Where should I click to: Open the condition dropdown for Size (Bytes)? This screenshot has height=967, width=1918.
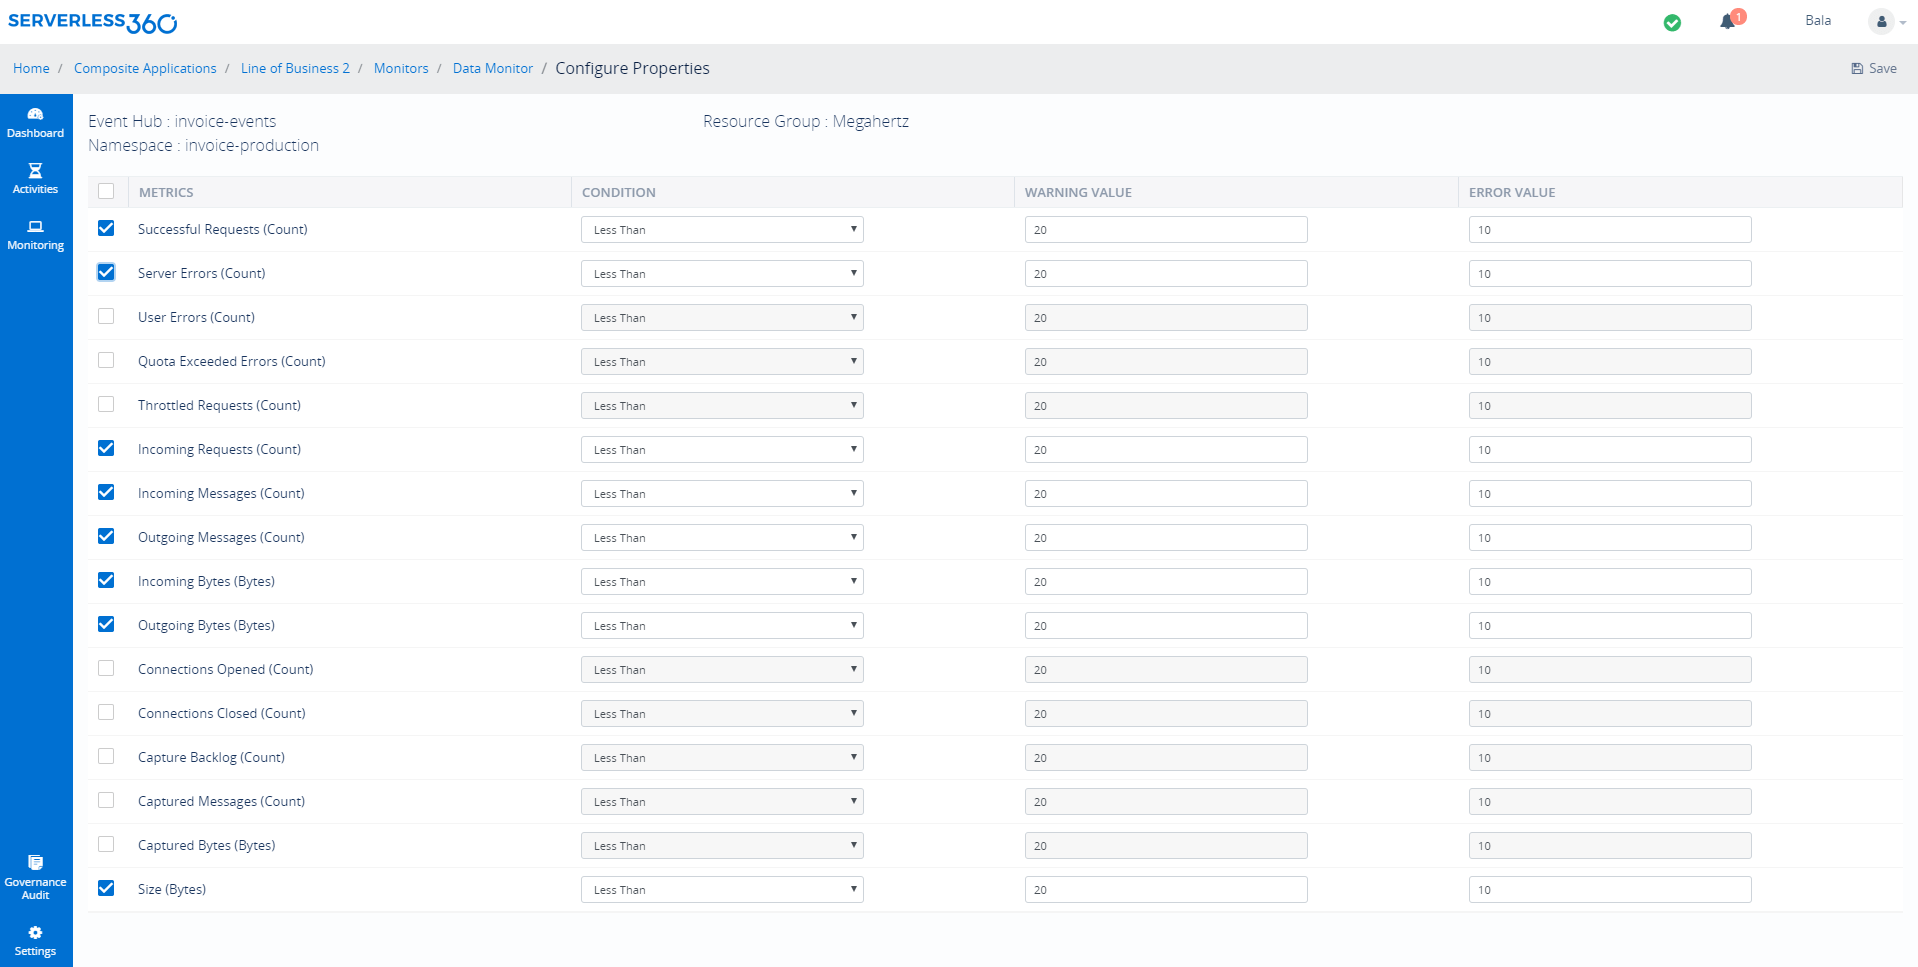[721, 889]
